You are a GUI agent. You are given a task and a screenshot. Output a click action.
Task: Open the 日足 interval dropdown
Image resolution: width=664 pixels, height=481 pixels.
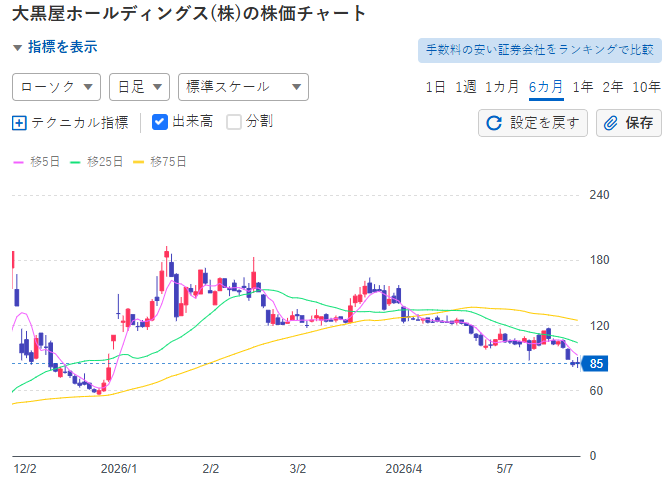[x=139, y=87]
